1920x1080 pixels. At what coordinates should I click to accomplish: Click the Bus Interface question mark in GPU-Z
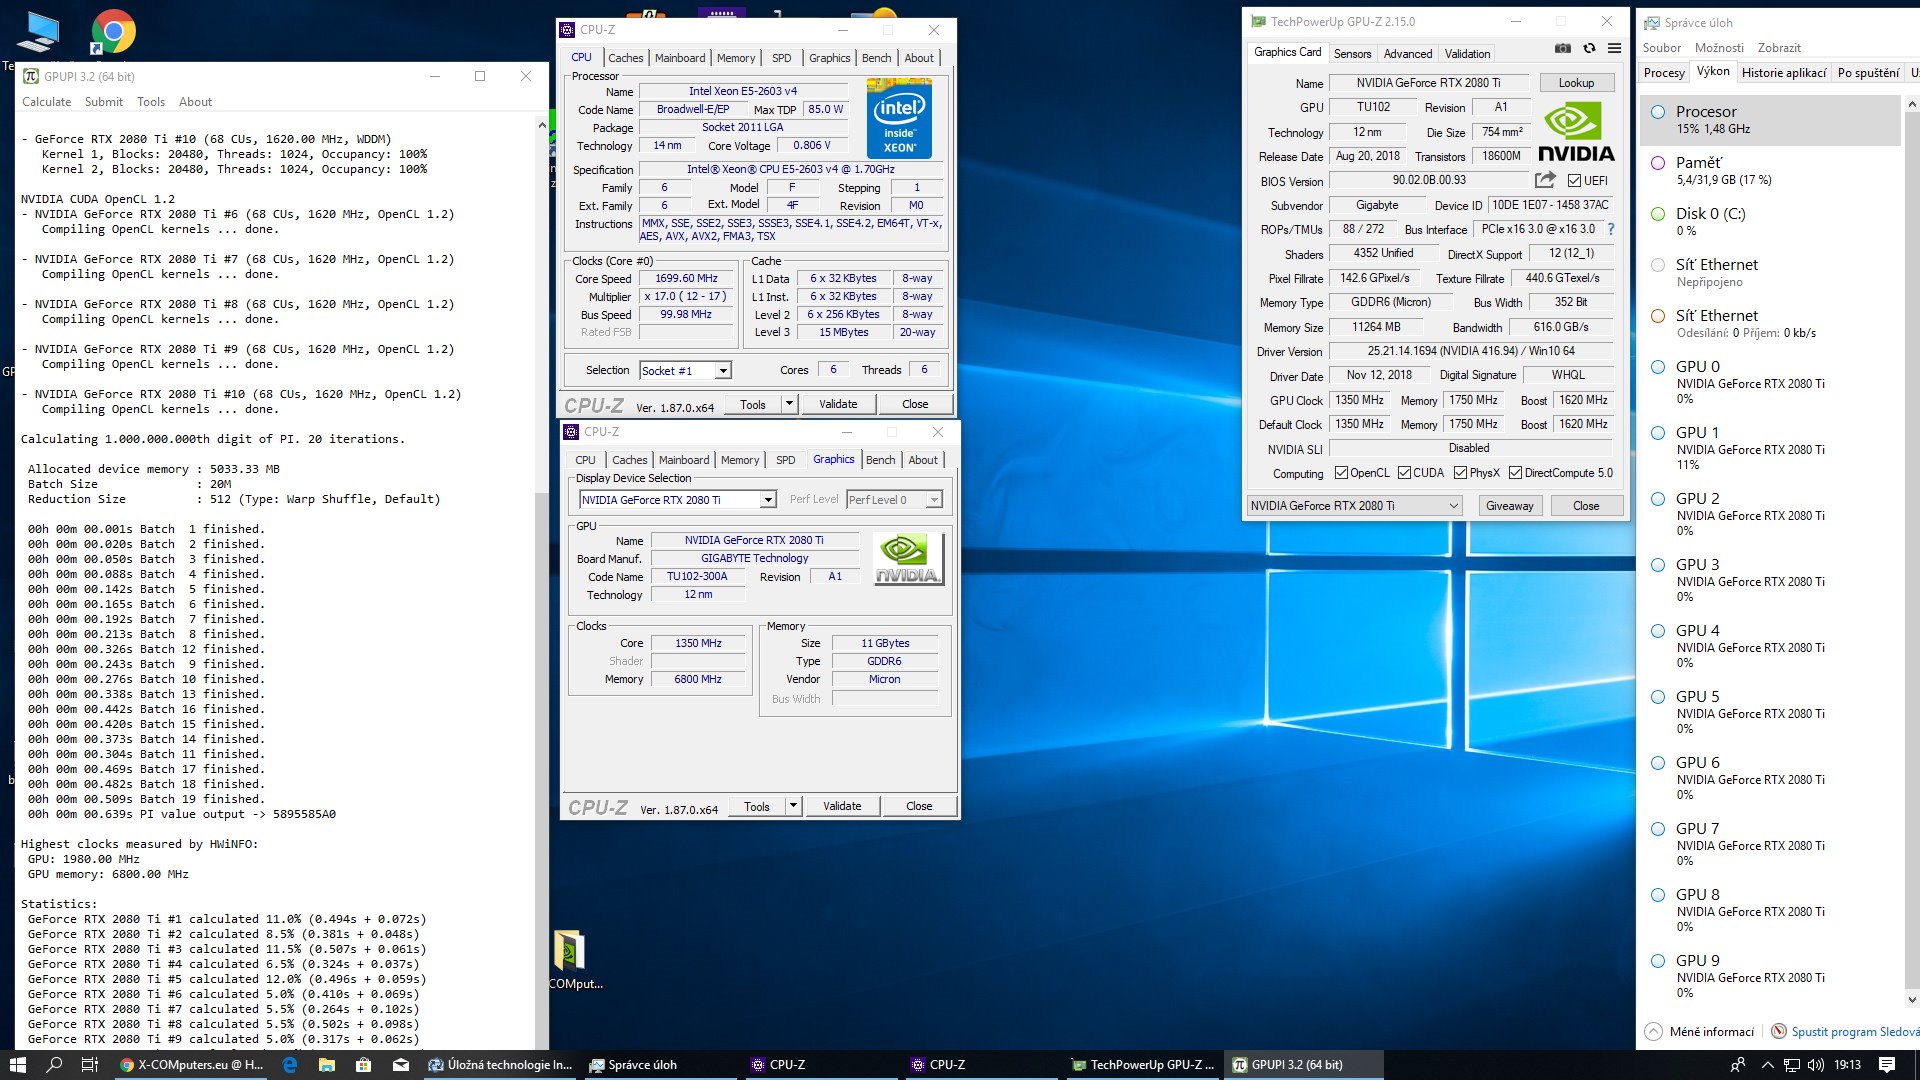(x=1610, y=229)
